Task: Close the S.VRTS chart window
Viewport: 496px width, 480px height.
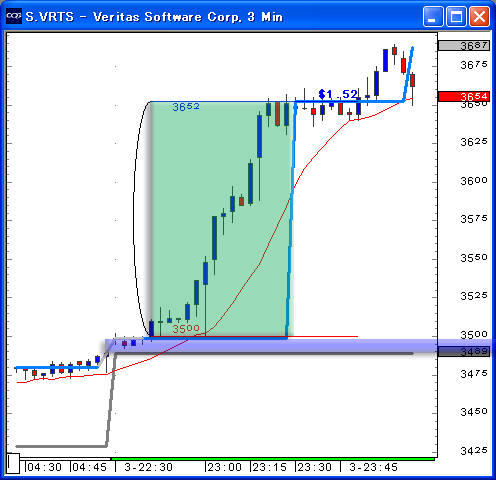Action: tap(479, 16)
